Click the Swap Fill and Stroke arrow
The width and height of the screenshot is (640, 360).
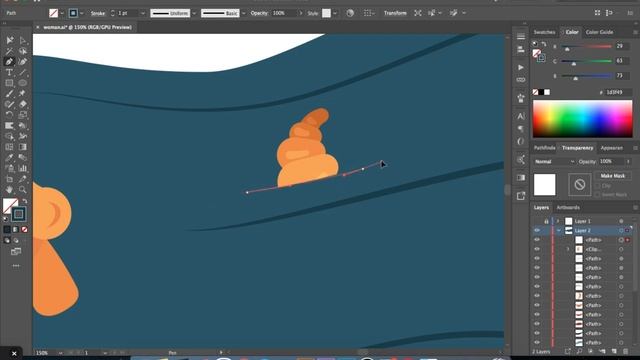click(x=25, y=201)
